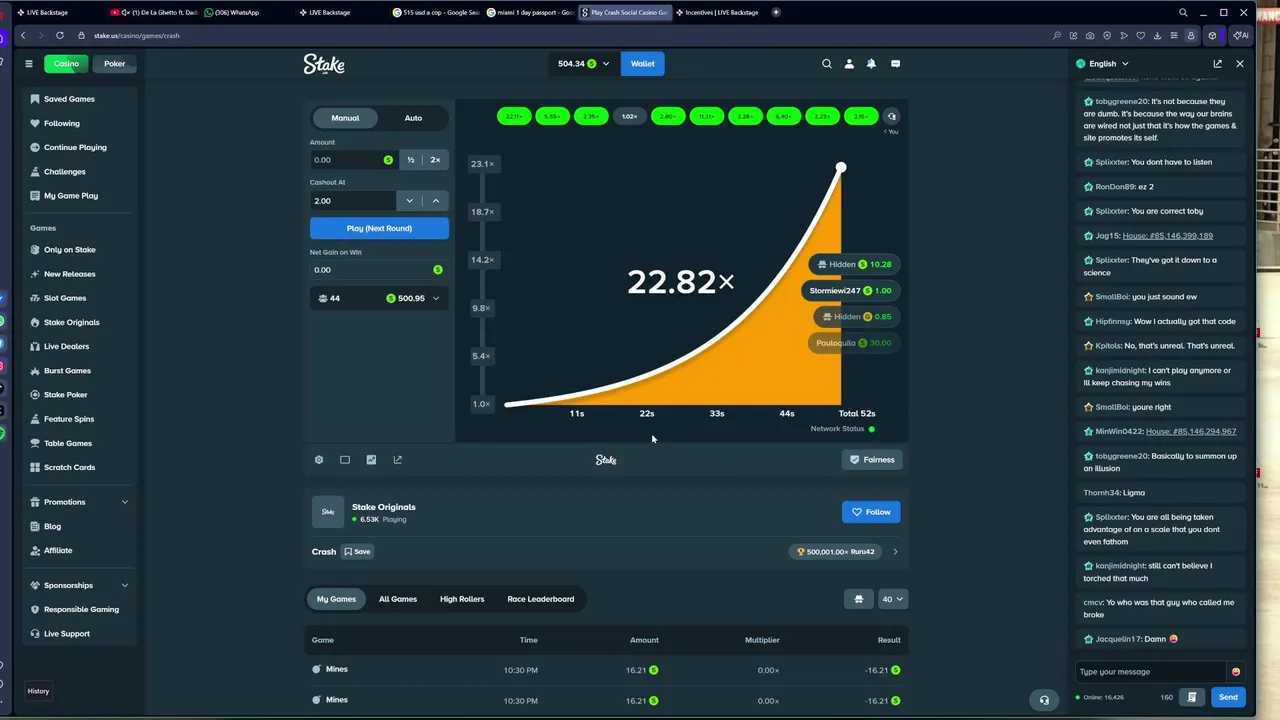Open the emoji picker in chat
1280x720 pixels.
coord(1236,672)
